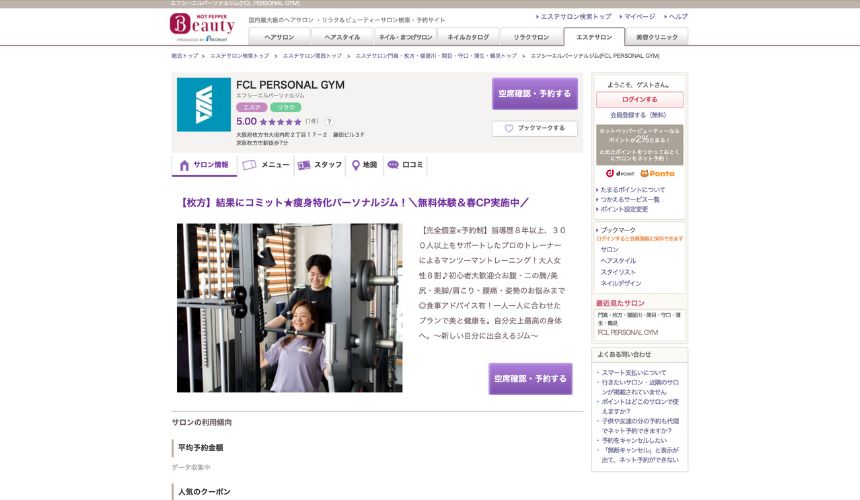Click the 門真・枚方 area breadcrumb
The image size is (860, 500).
436,56
